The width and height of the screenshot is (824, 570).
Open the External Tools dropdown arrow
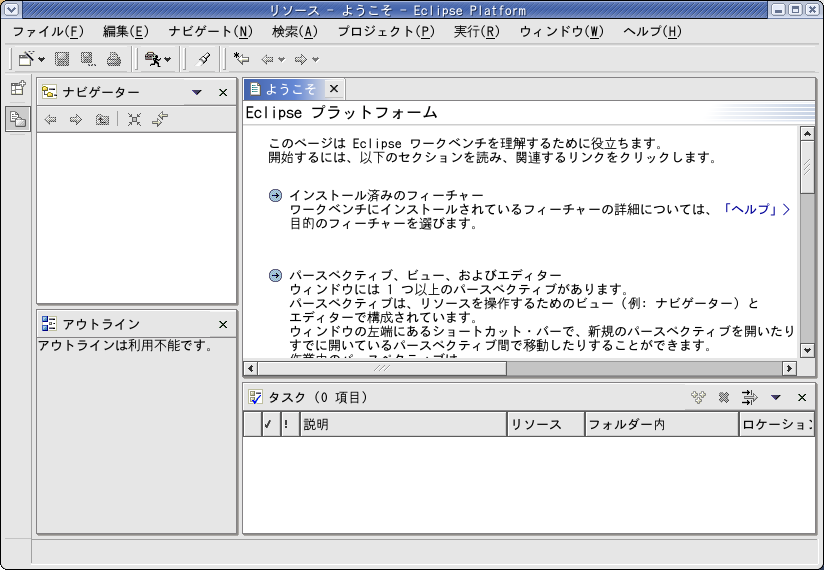(x=168, y=59)
